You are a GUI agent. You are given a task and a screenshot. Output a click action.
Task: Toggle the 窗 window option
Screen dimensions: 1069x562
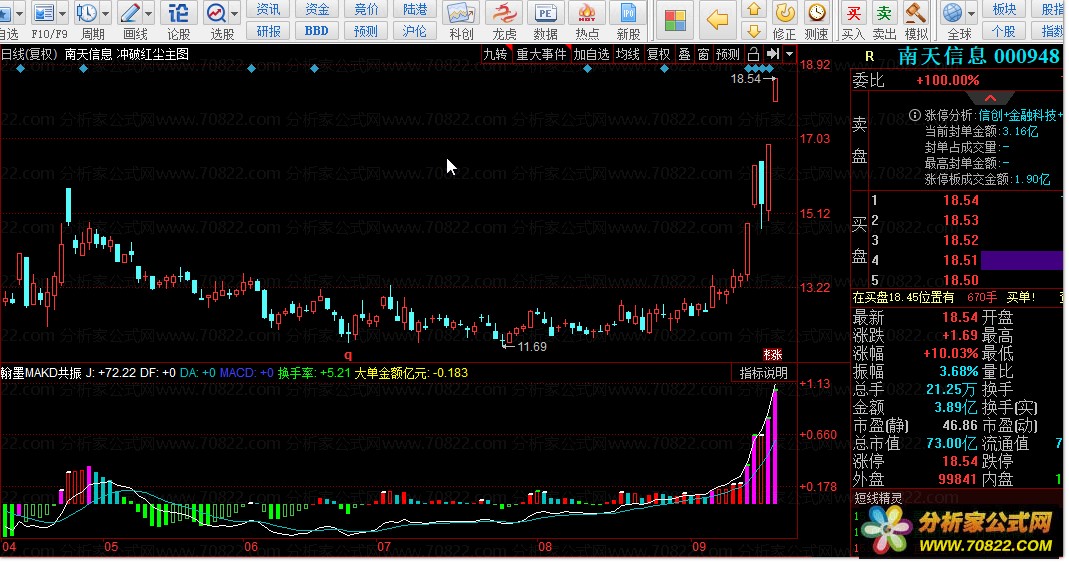pyautogui.click(x=703, y=54)
